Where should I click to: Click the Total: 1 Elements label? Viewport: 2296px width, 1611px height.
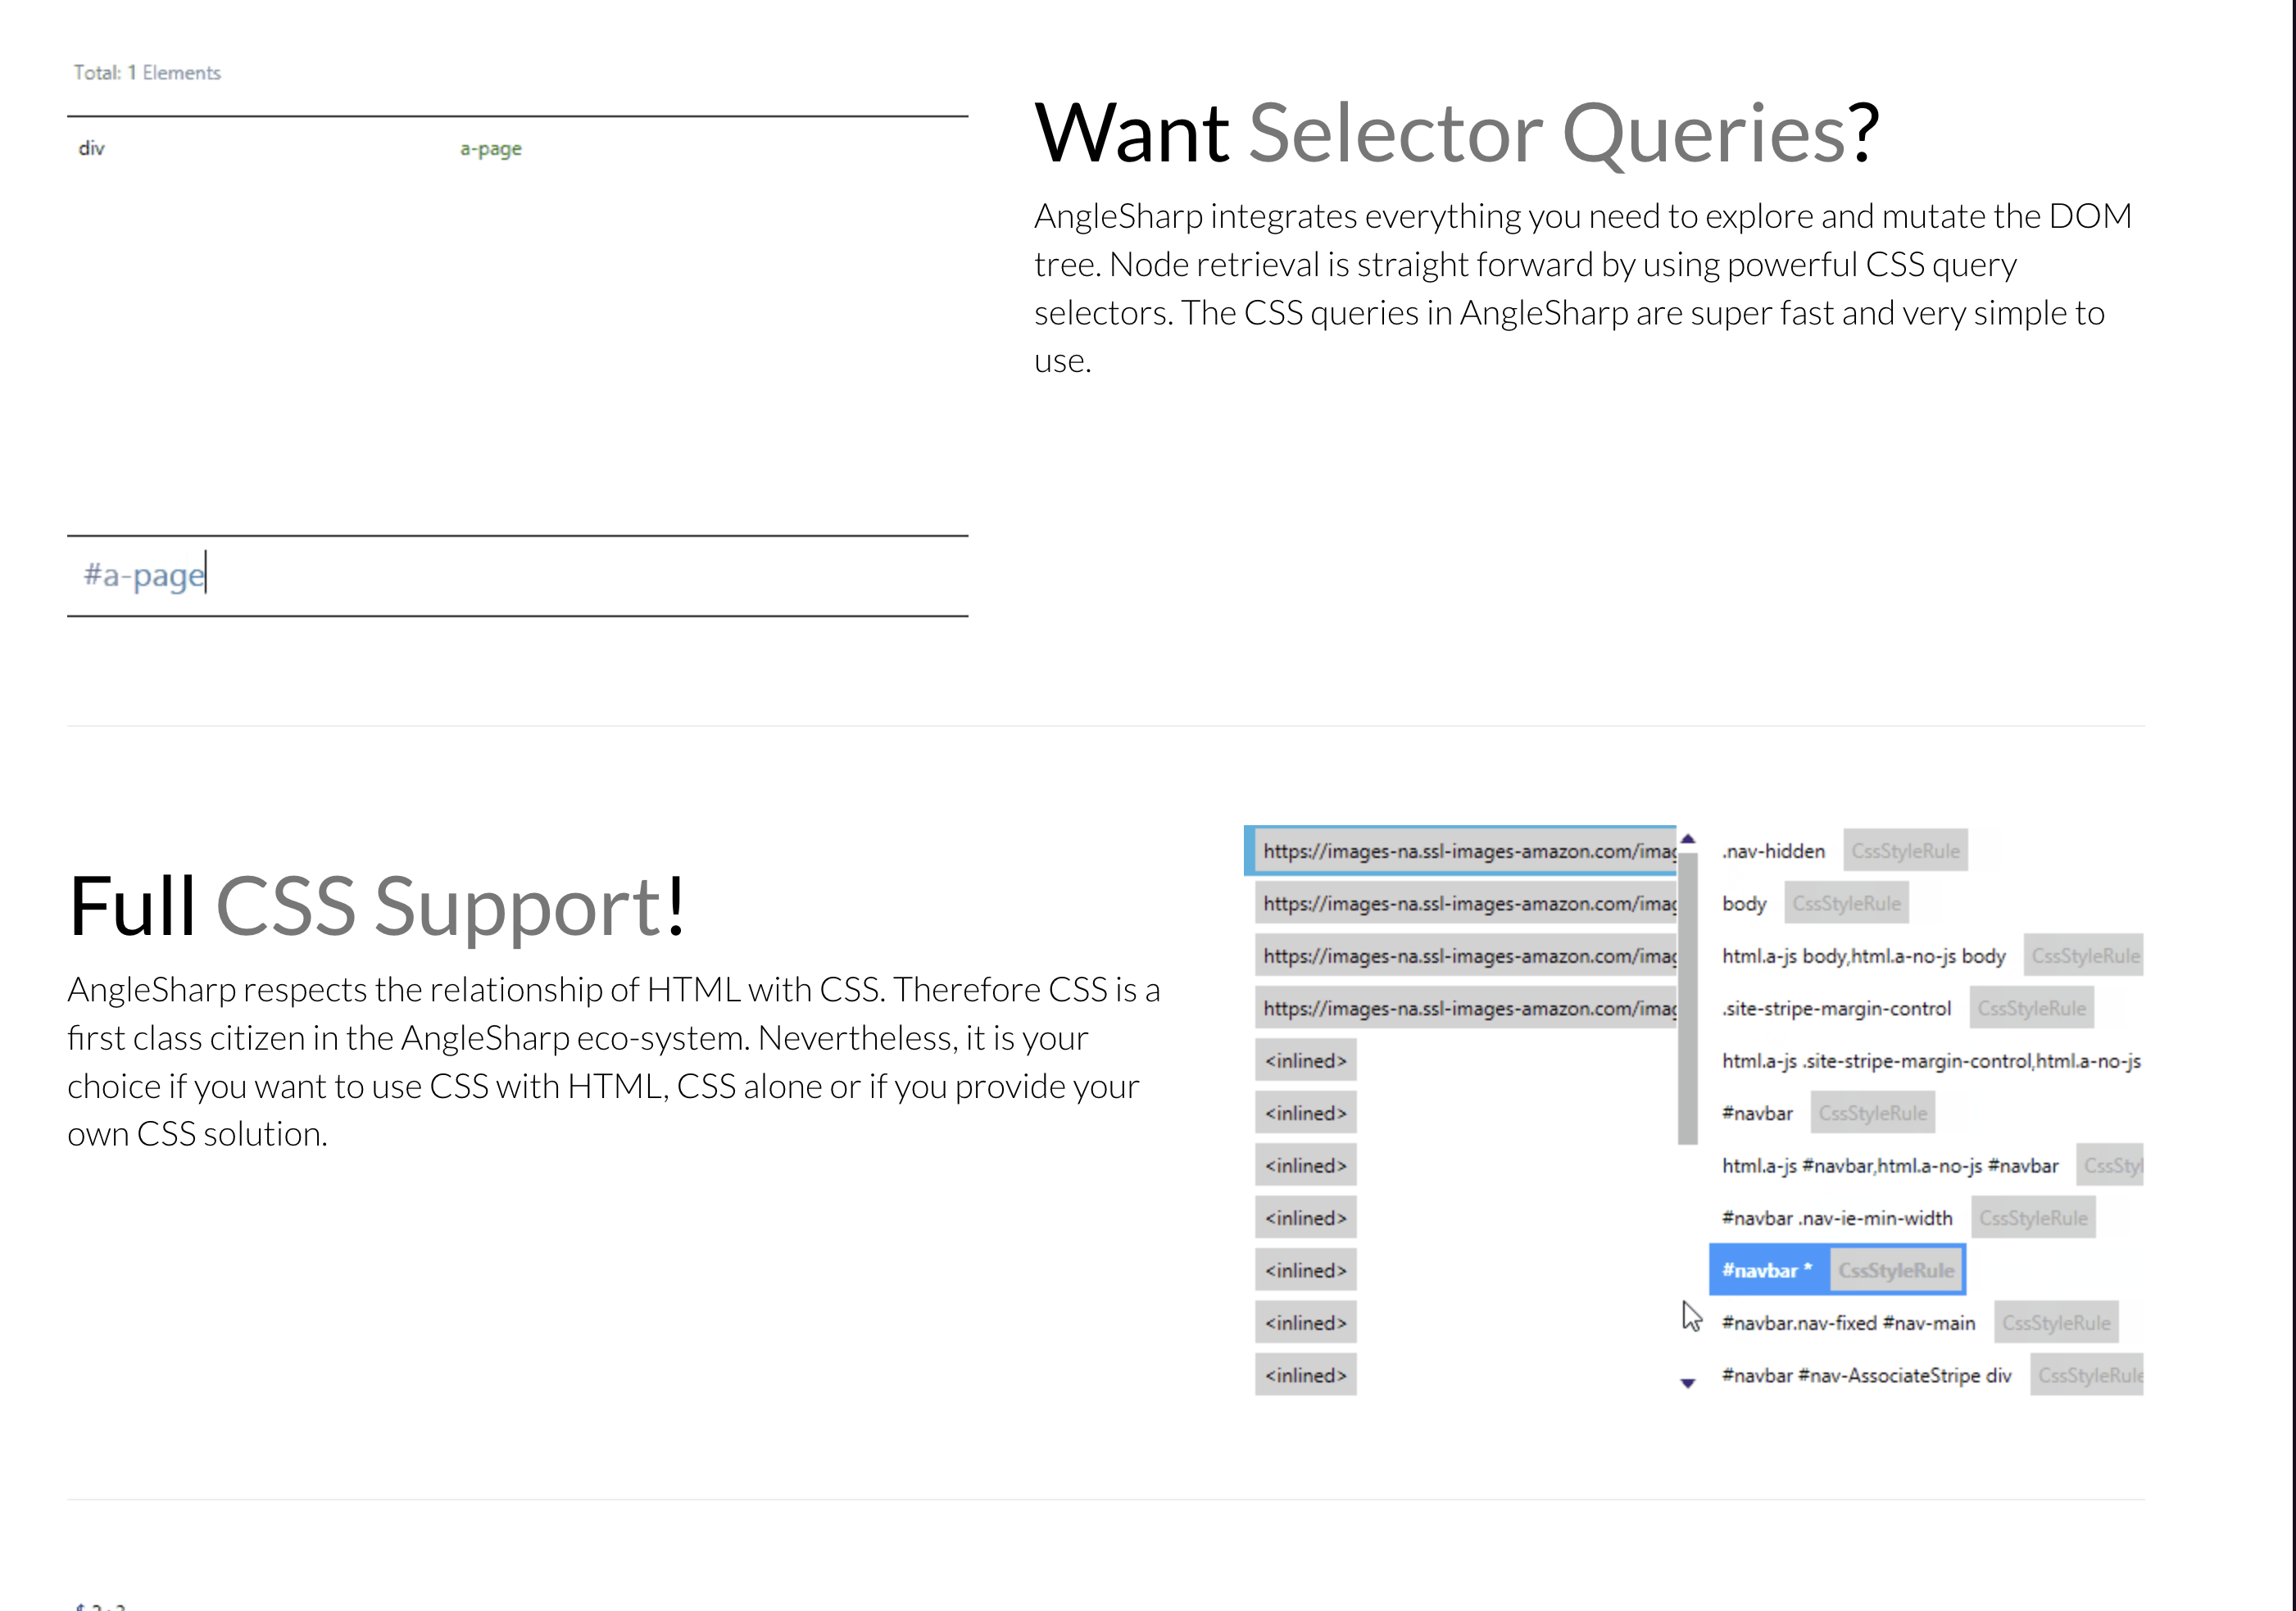[147, 73]
